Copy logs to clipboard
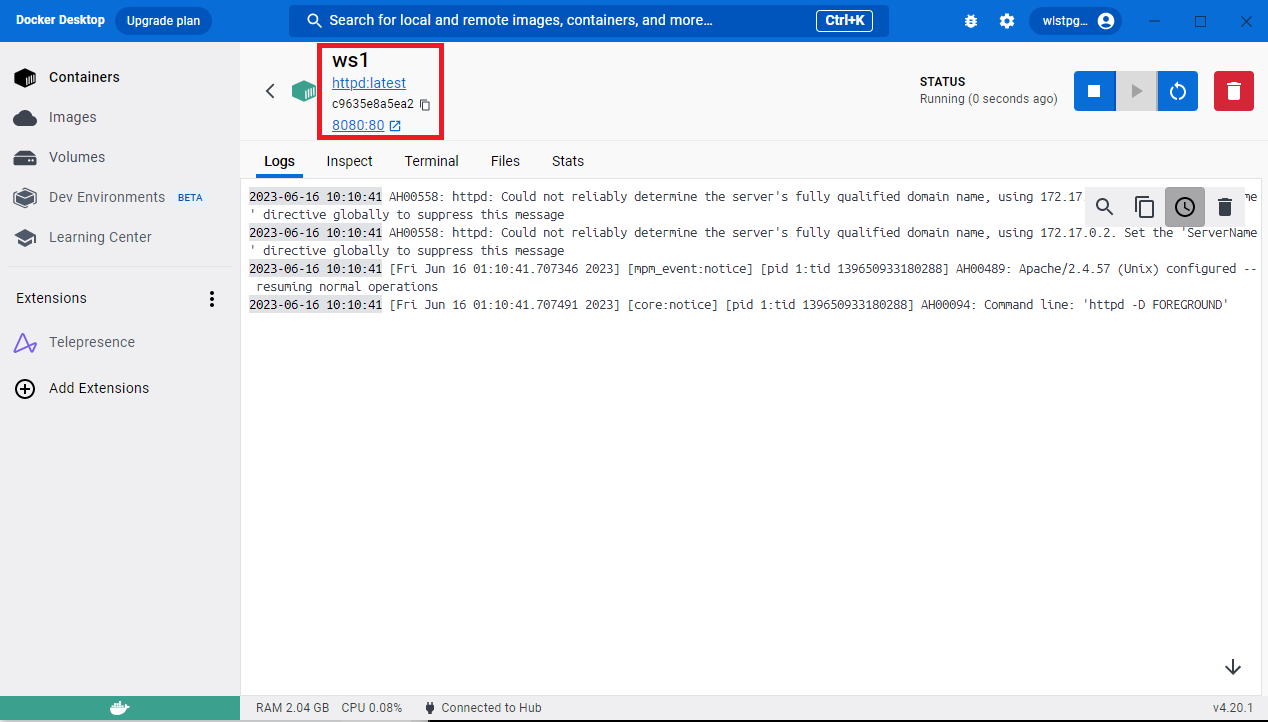 coord(1145,207)
